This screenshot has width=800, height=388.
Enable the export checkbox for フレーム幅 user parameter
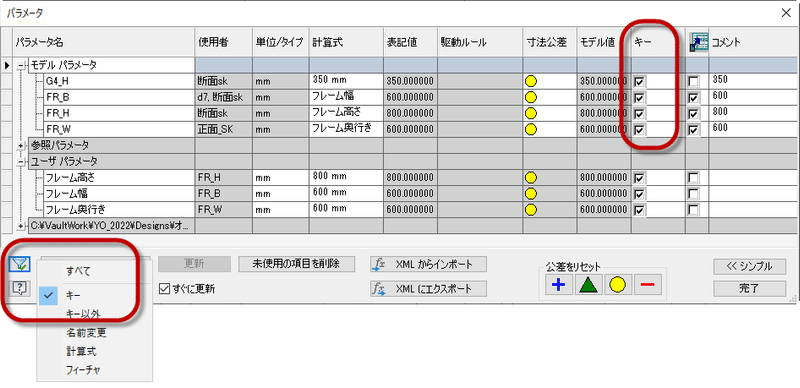[x=693, y=194]
